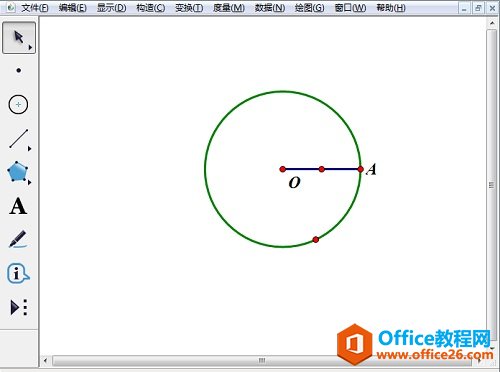Select center point O
Screen dimensions: 500x372
coord(283,169)
